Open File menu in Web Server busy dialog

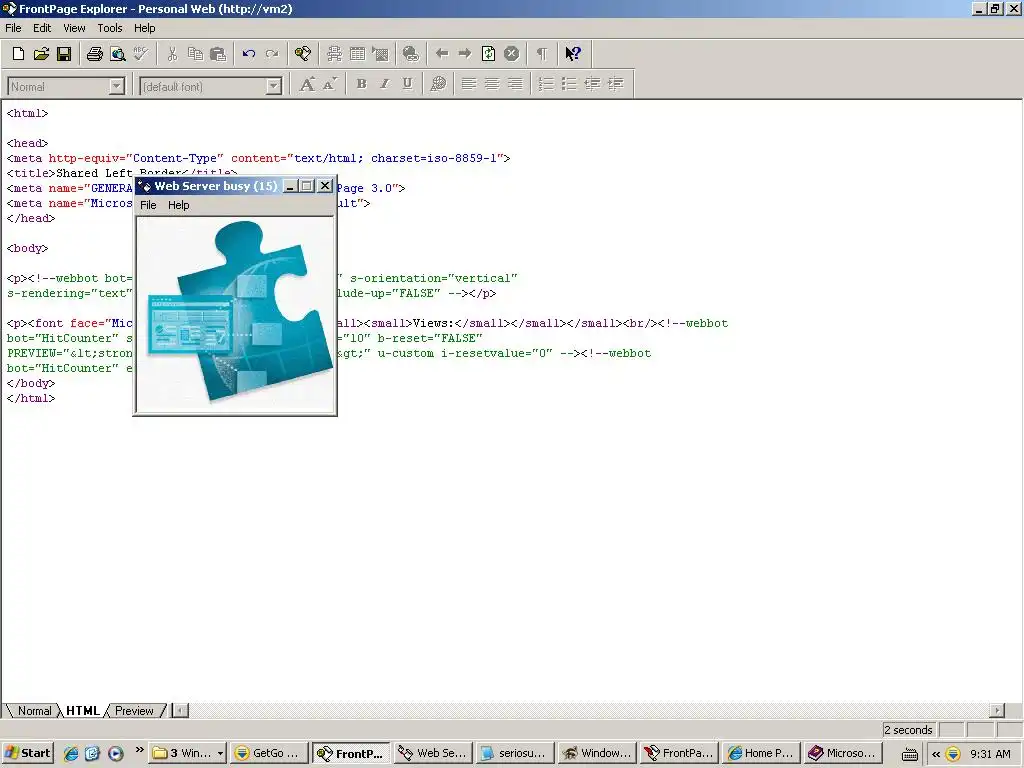[148, 205]
